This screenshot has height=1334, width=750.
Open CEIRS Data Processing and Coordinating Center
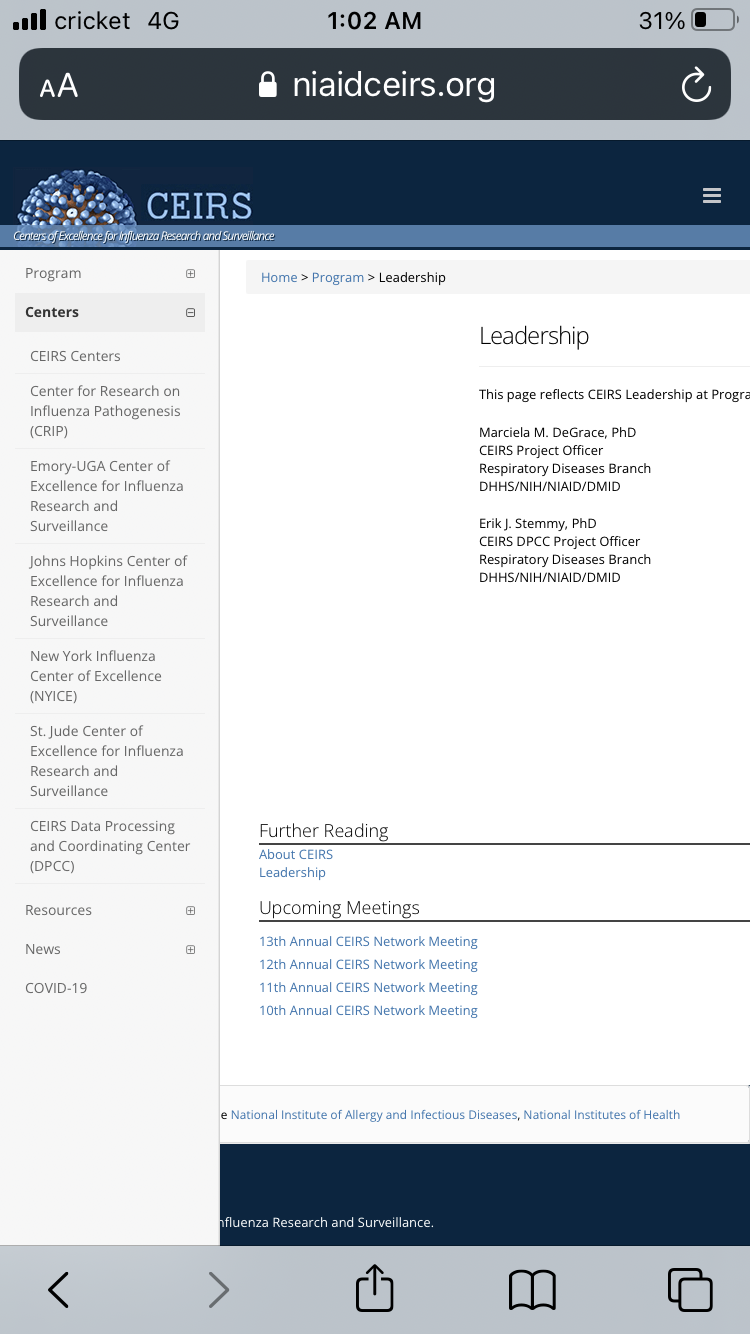(x=110, y=846)
